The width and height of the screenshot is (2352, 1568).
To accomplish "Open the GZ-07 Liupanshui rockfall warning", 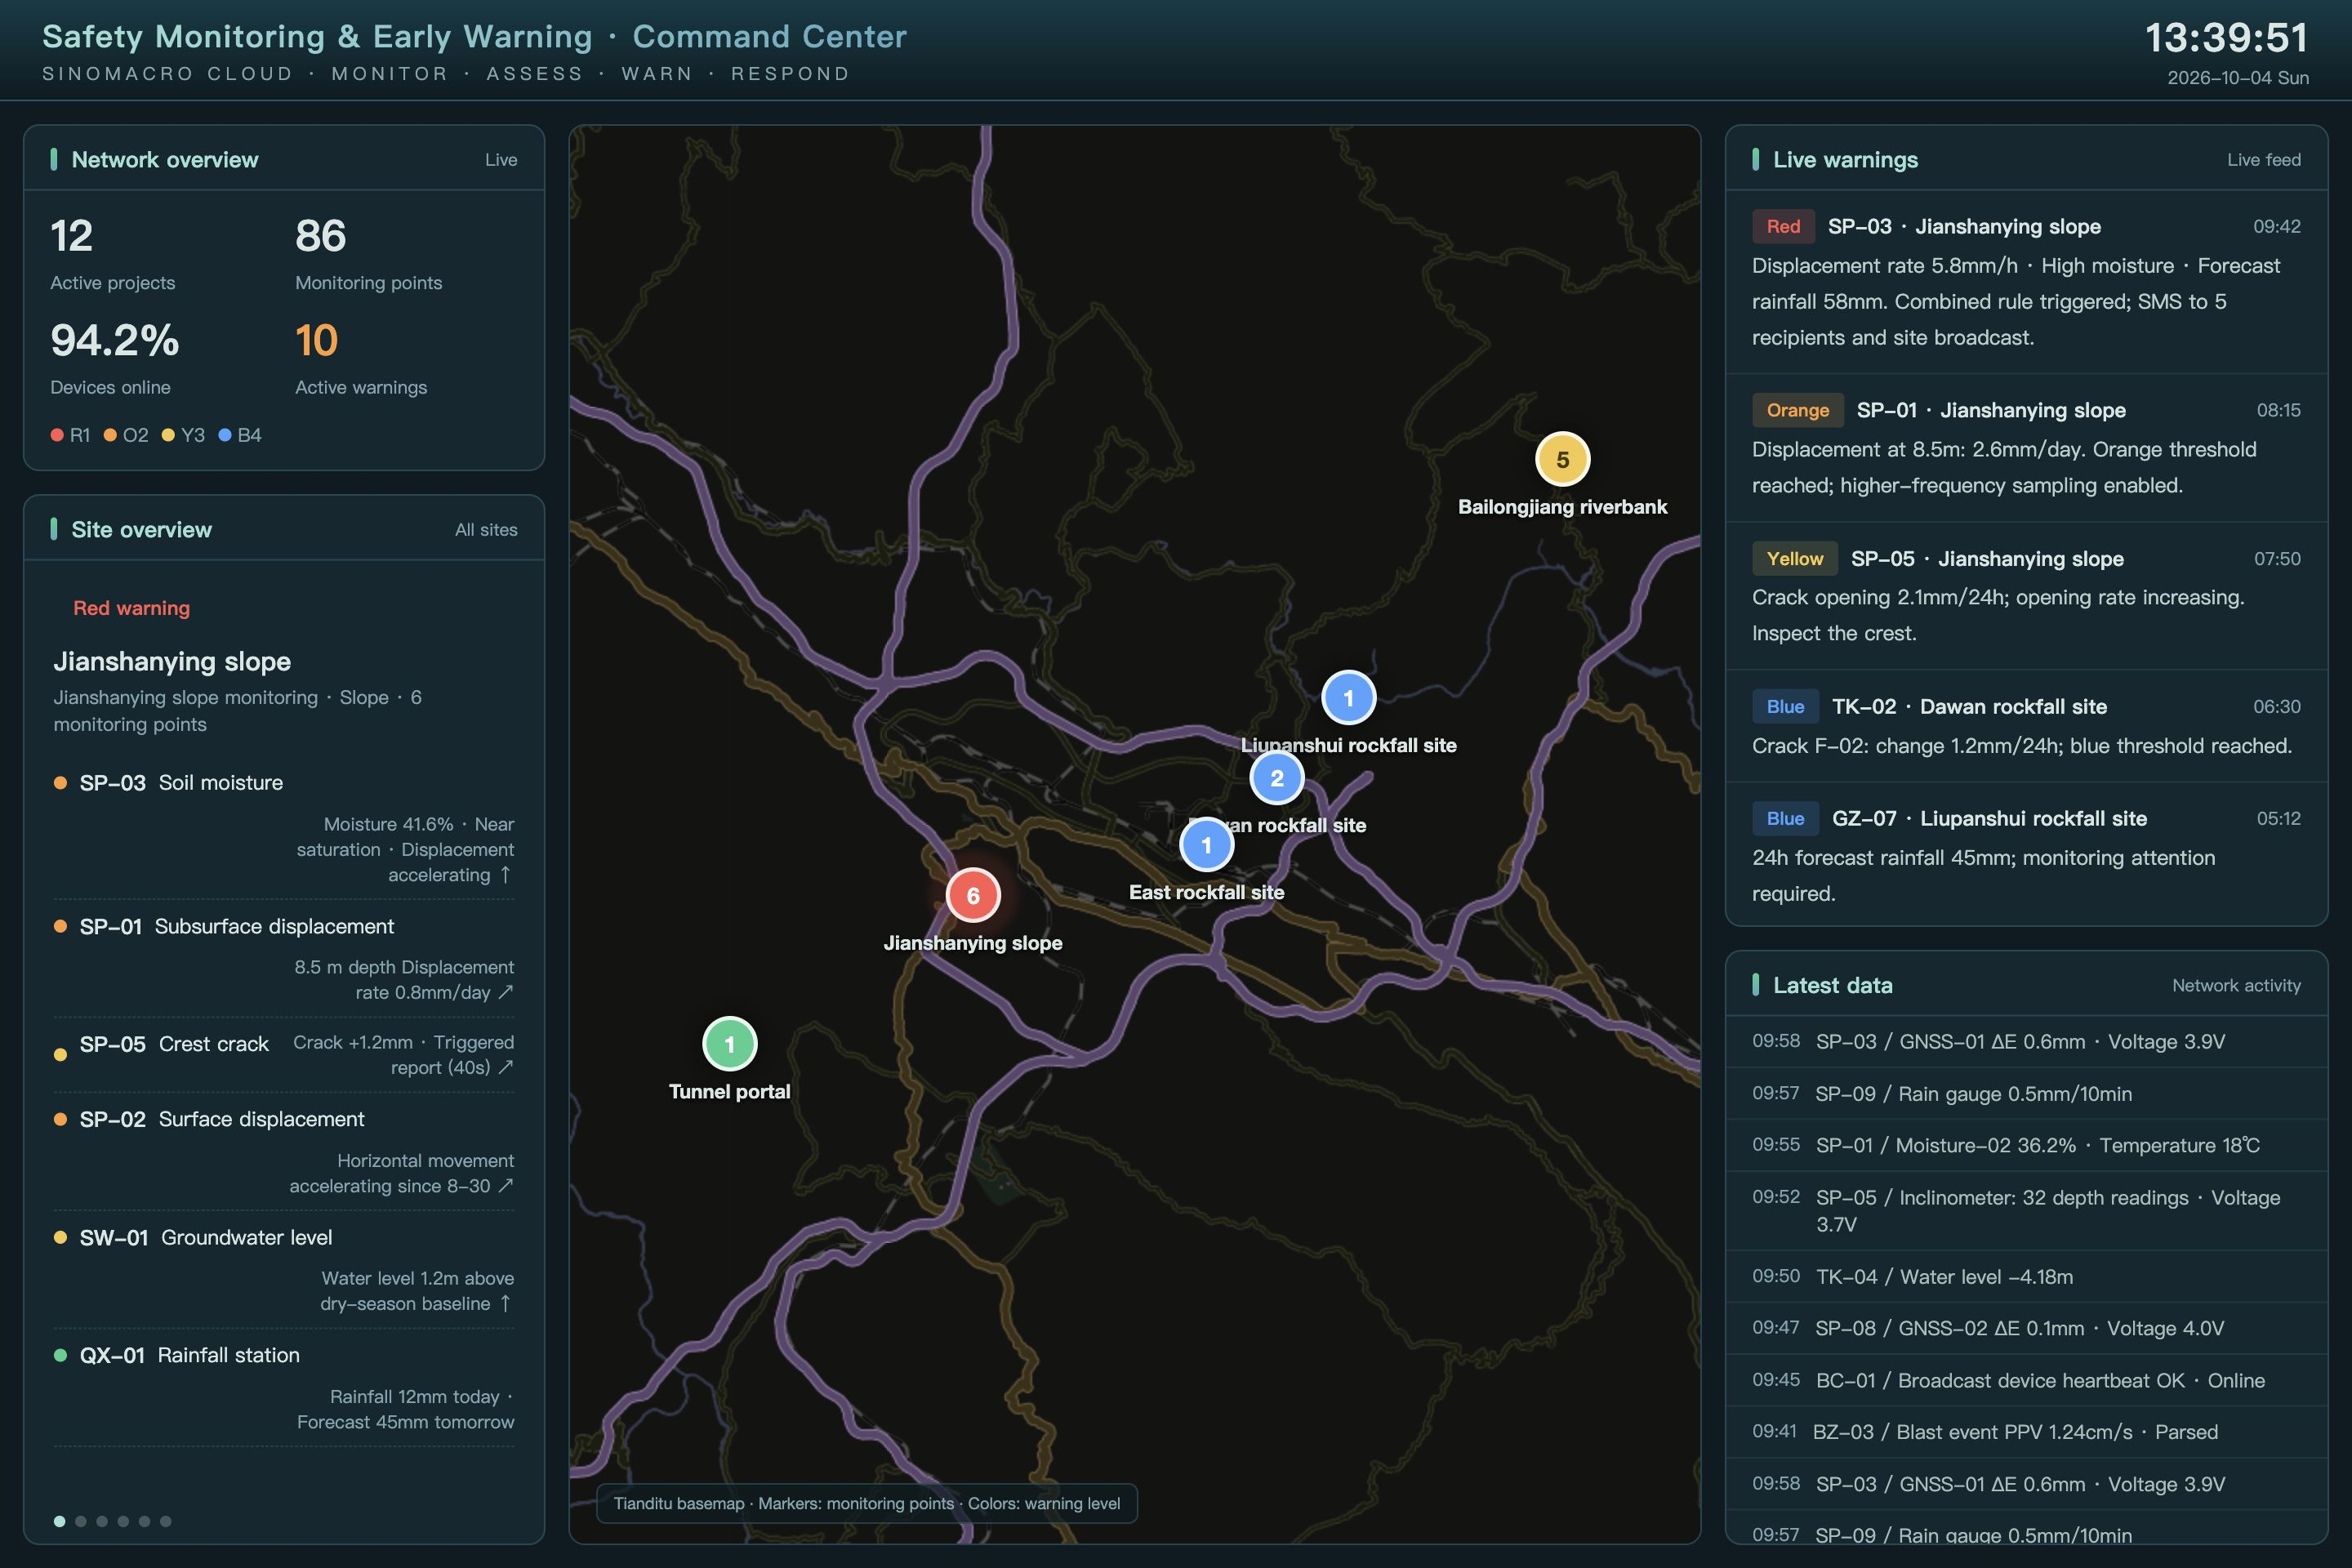I will [2026, 855].
